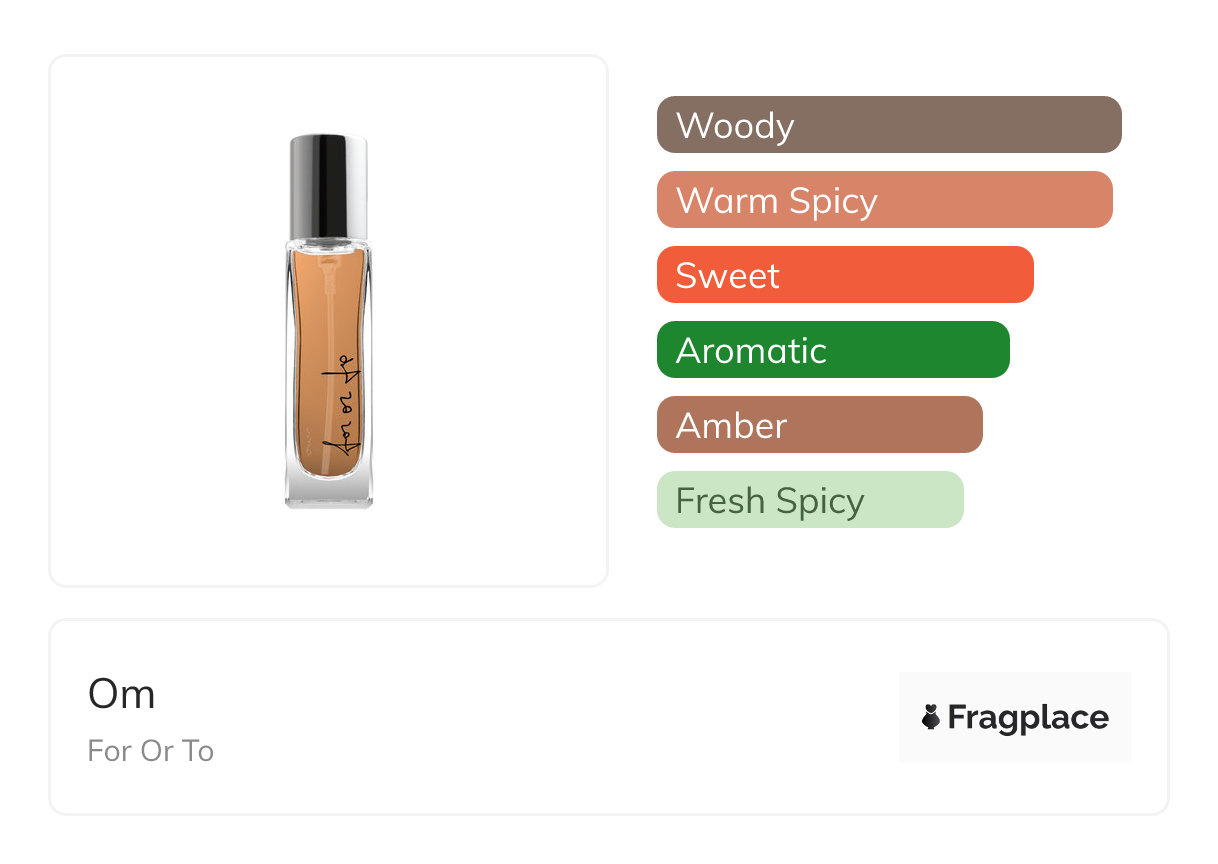This screenshot has width=1218, height=864.
Task: Click the Fragplace perfume bottle logo icon
Action: [x=931, y=717]
